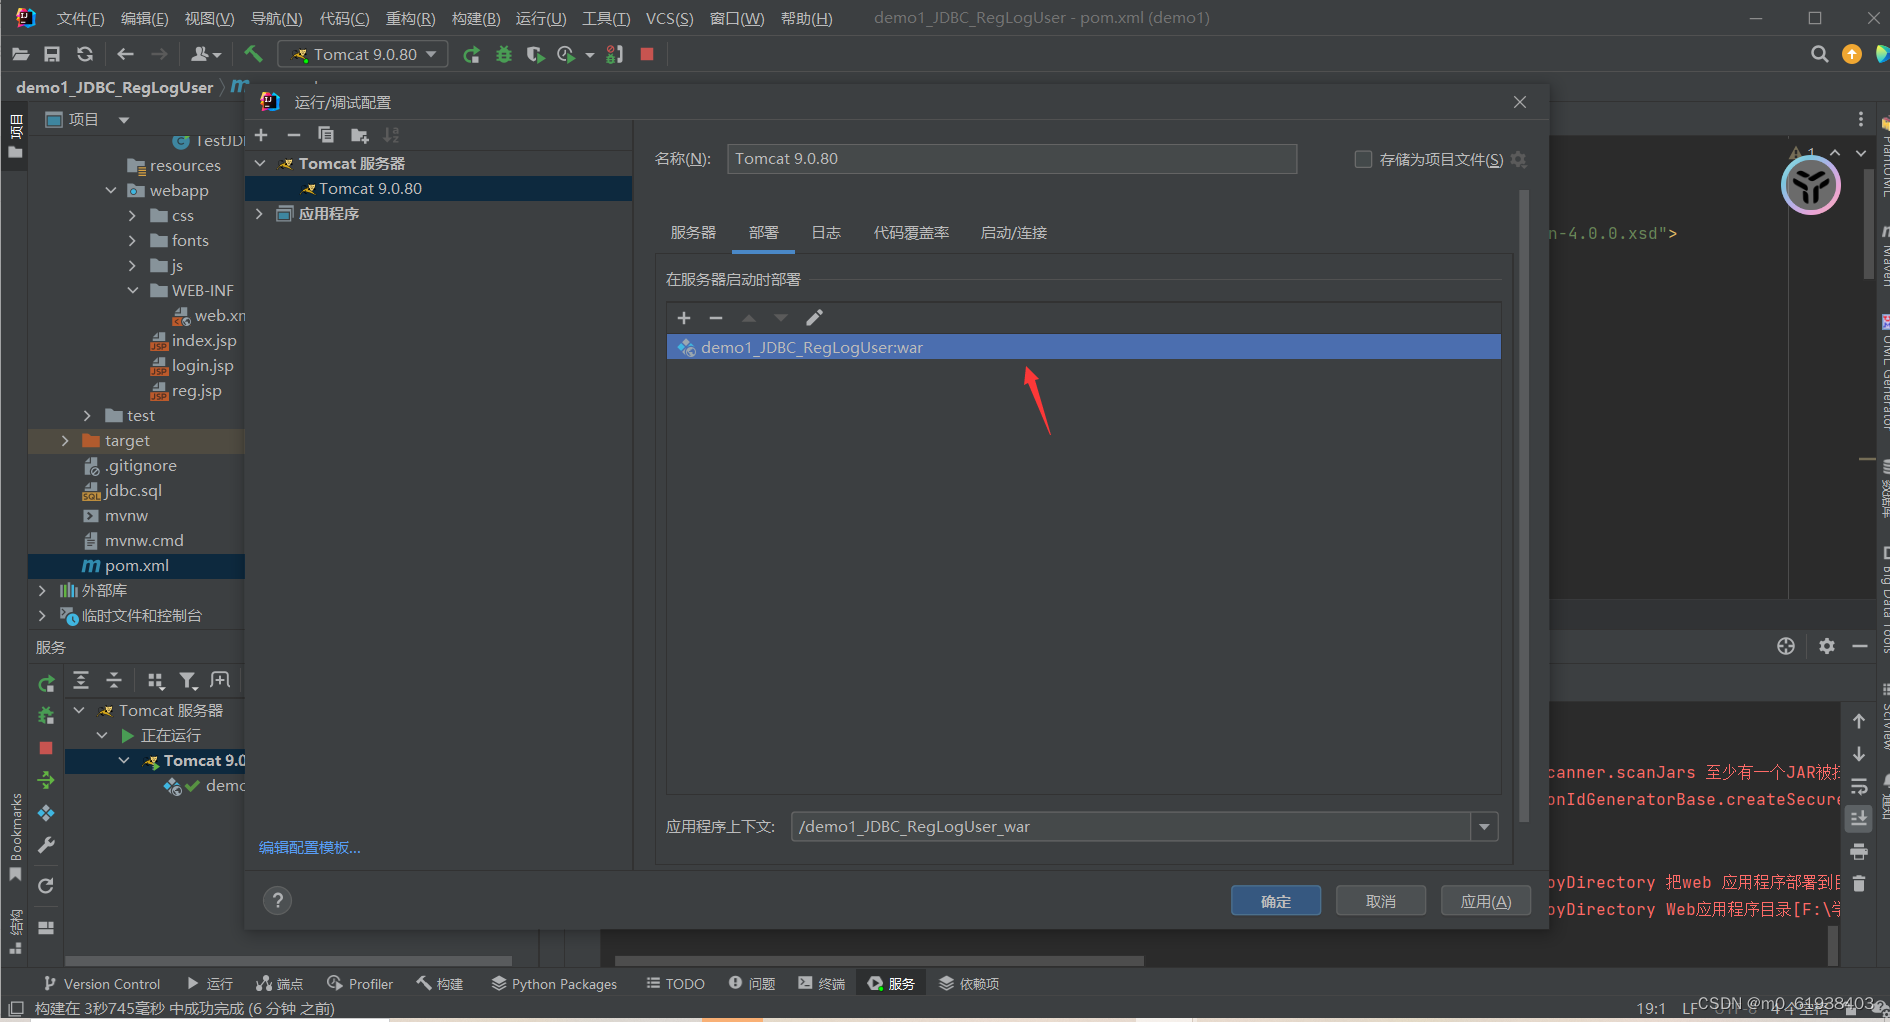The width and height of the screenshot is (1890, 1022).
Task: Open login.jsp in project tree
Action: point(202,365)
